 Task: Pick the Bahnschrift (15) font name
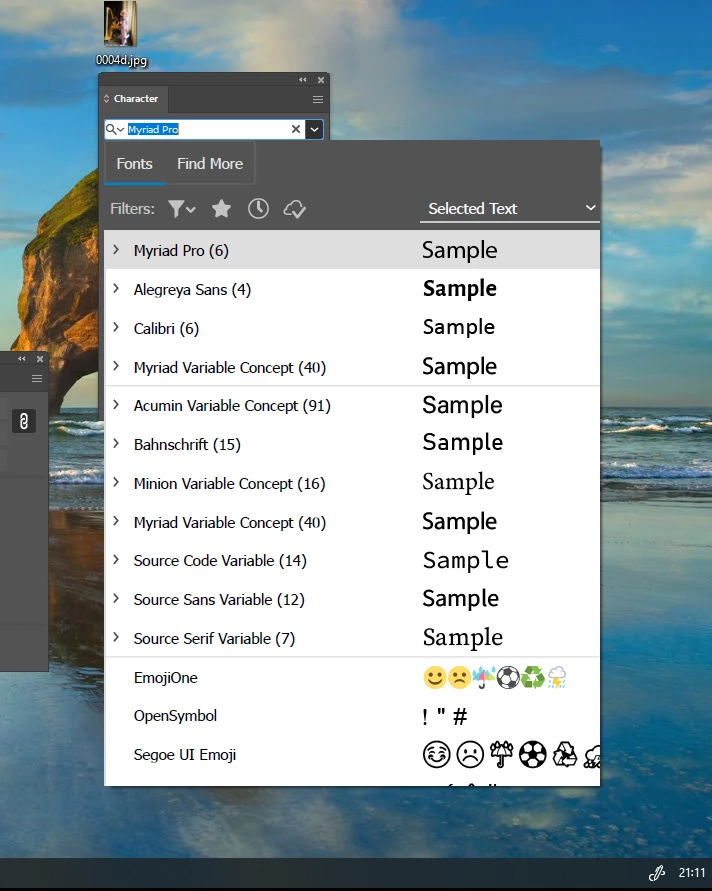[187, 444]
